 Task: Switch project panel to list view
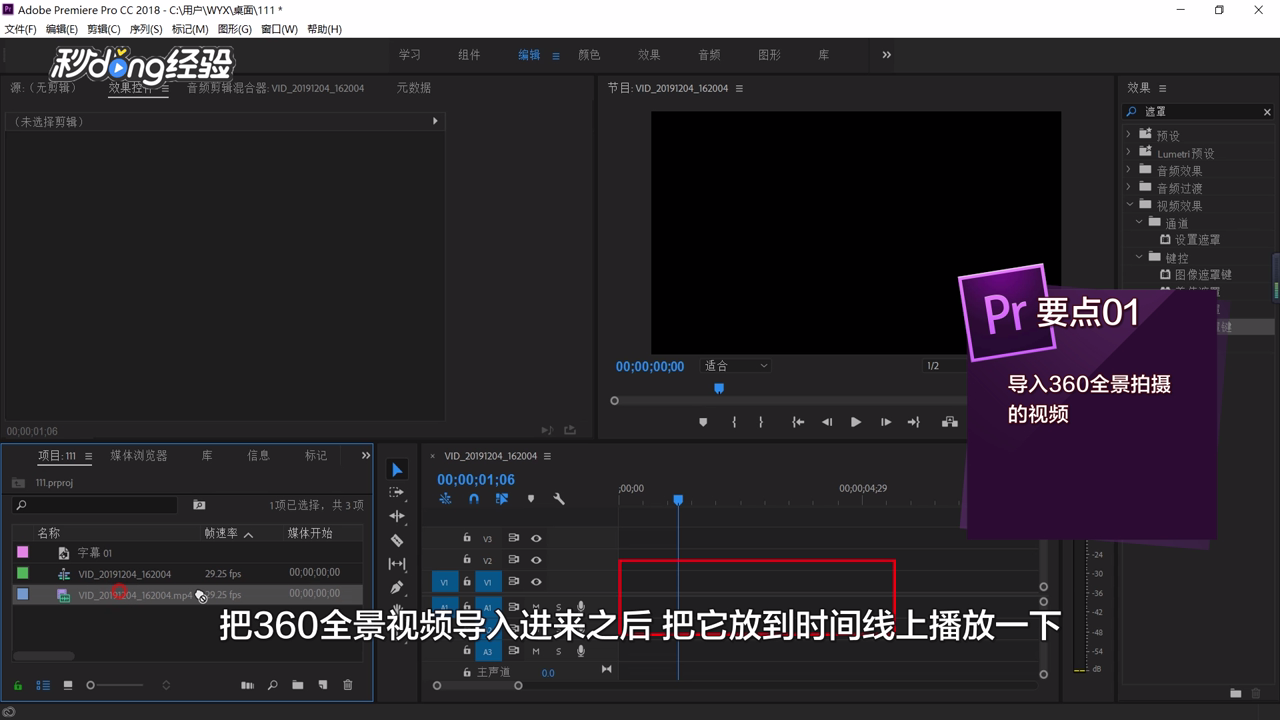pyautogui.click(x=43, y=685)
